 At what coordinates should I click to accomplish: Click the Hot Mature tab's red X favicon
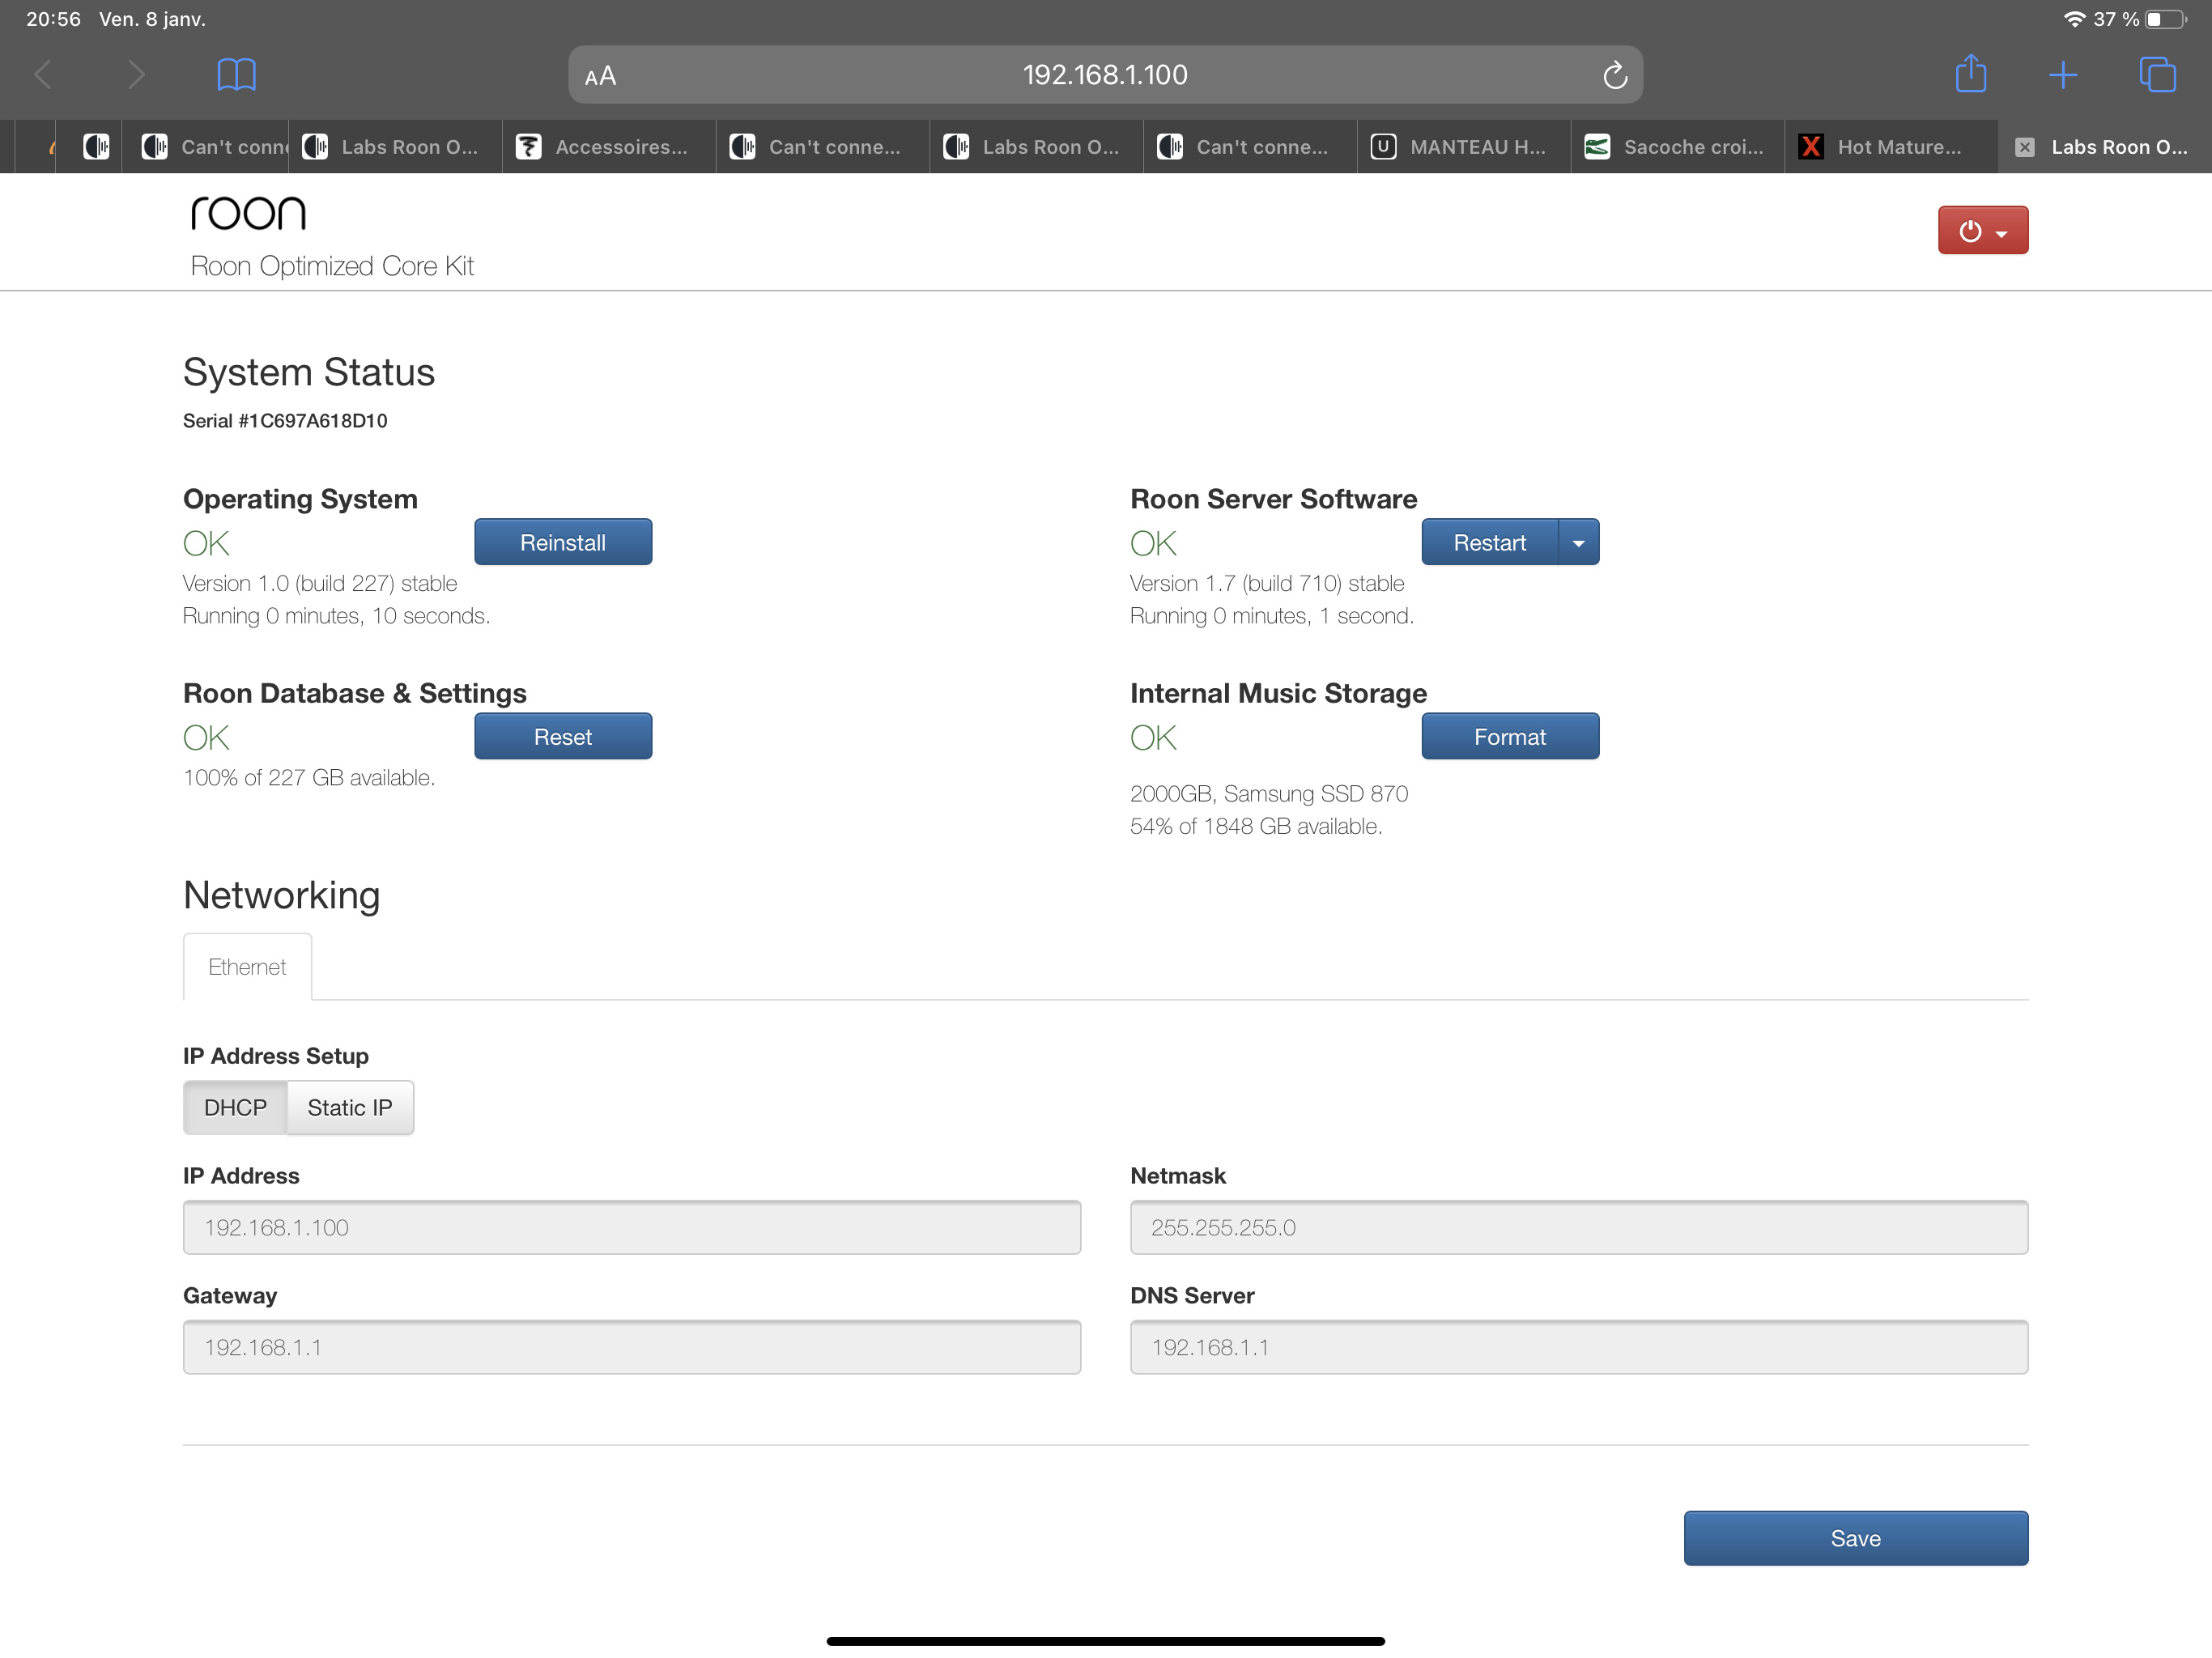pos(1810,147)
